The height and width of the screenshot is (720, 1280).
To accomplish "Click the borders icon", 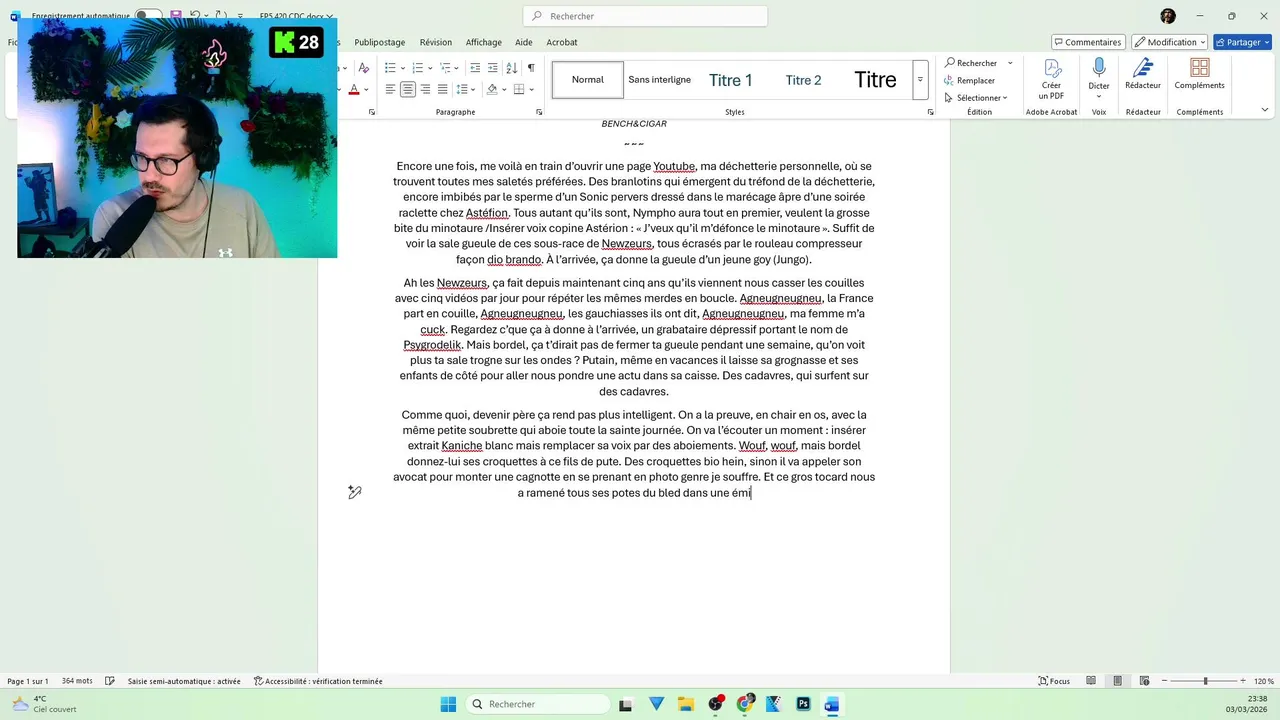I will point(518,89).
